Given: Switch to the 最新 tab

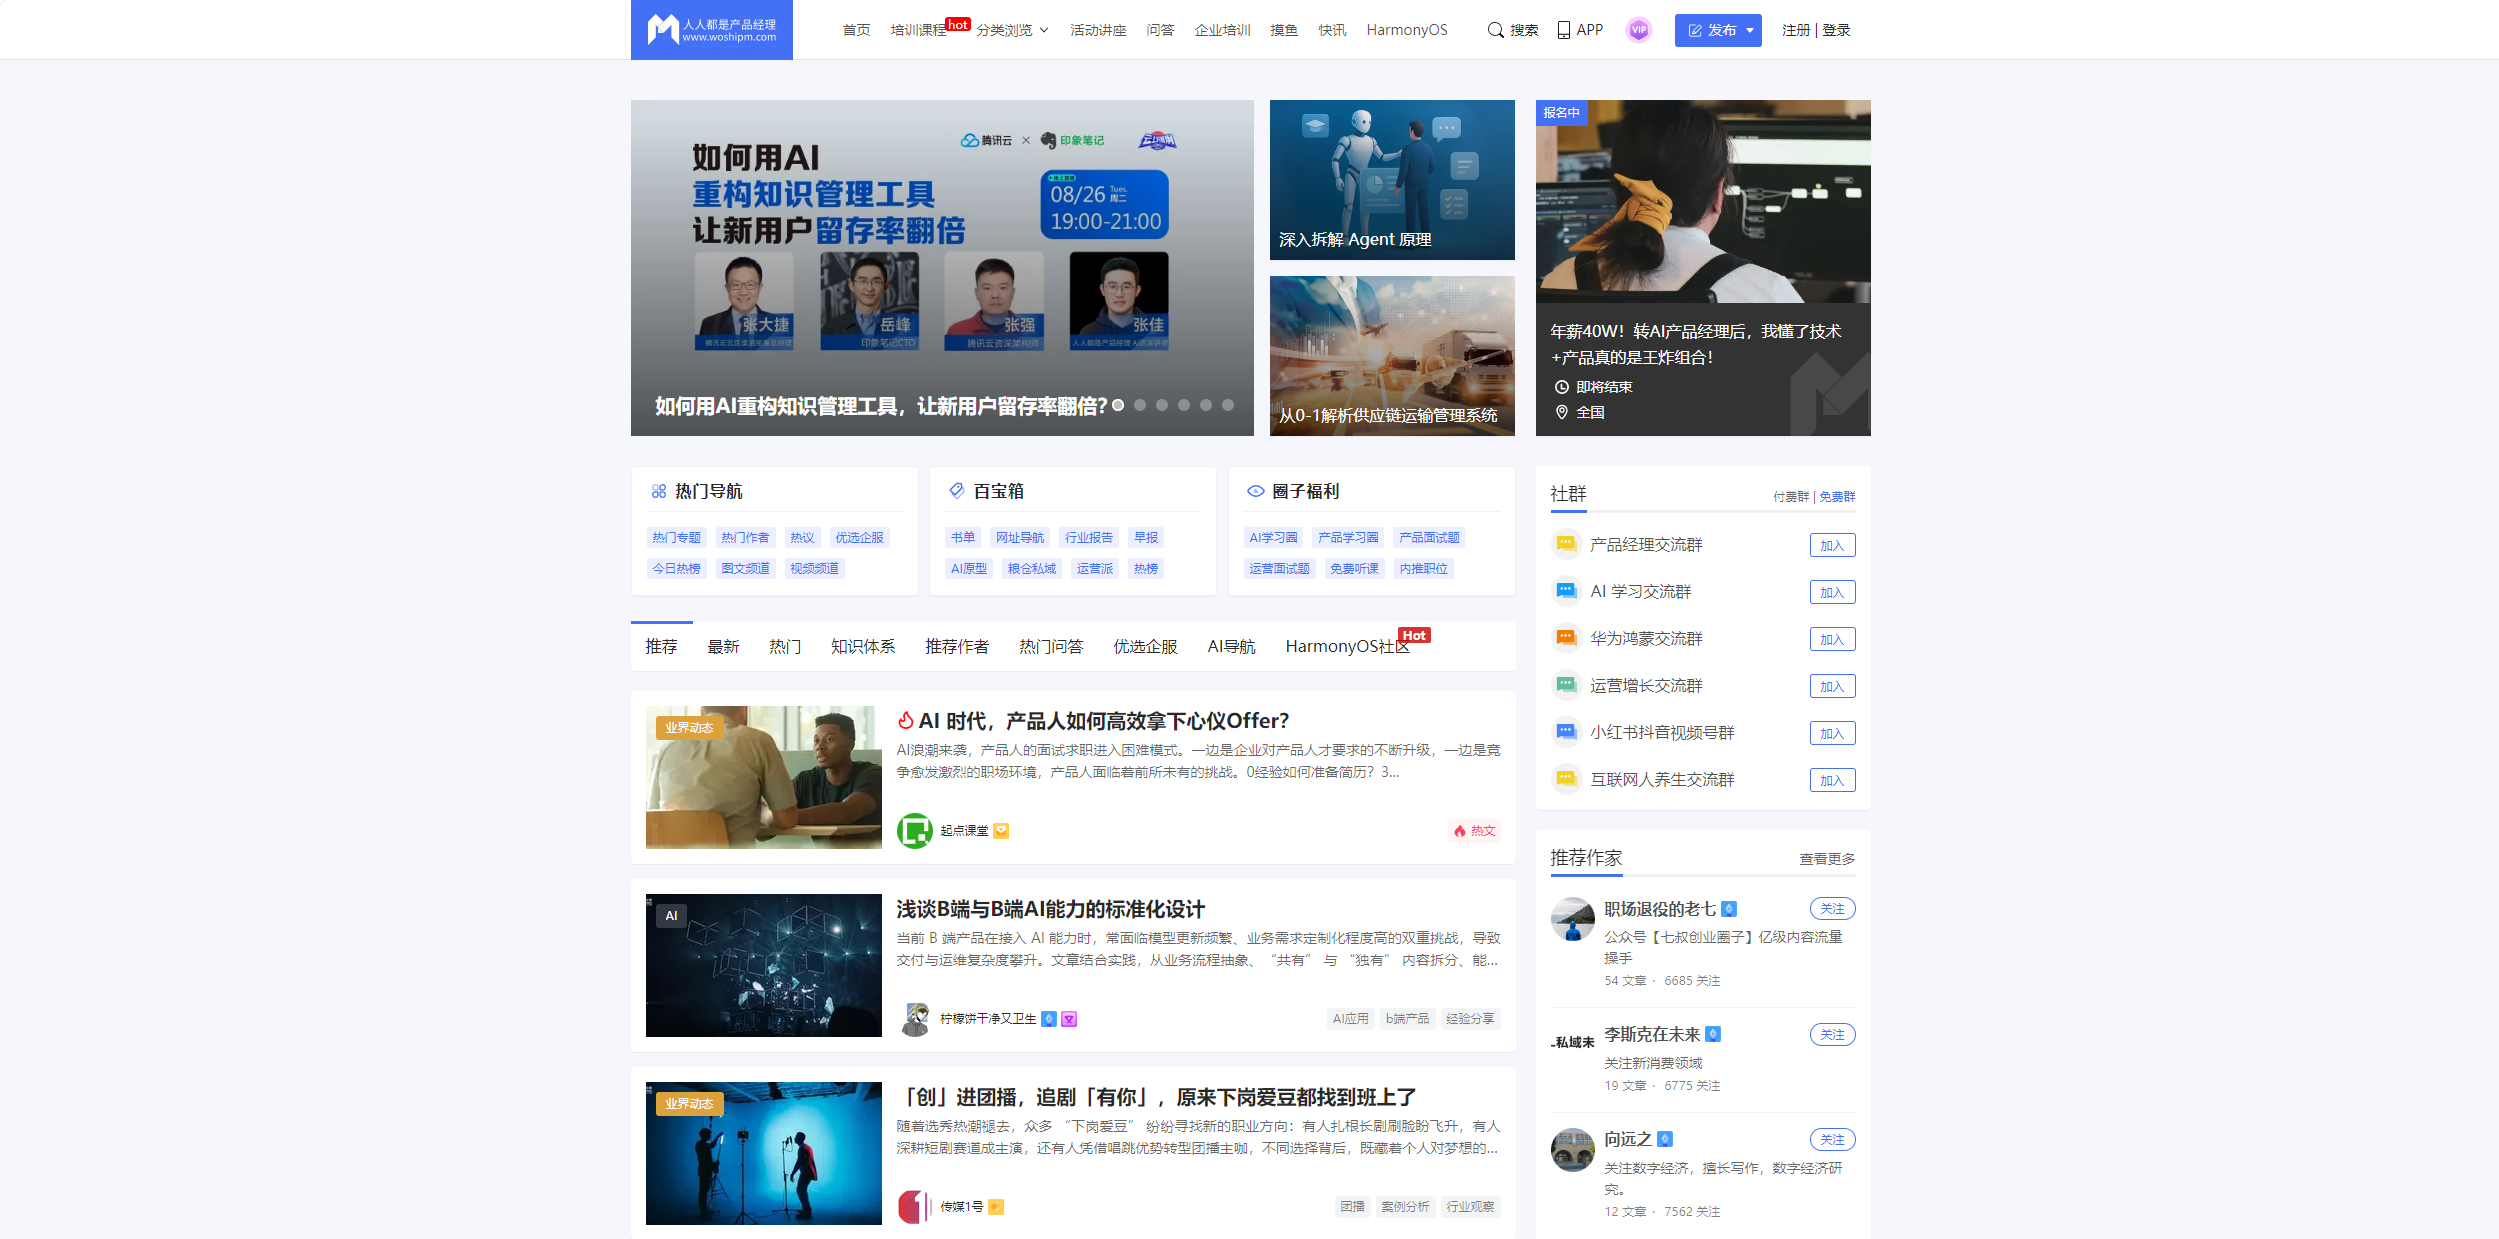Looking at the screenshot, I should [x=723, y=646].
